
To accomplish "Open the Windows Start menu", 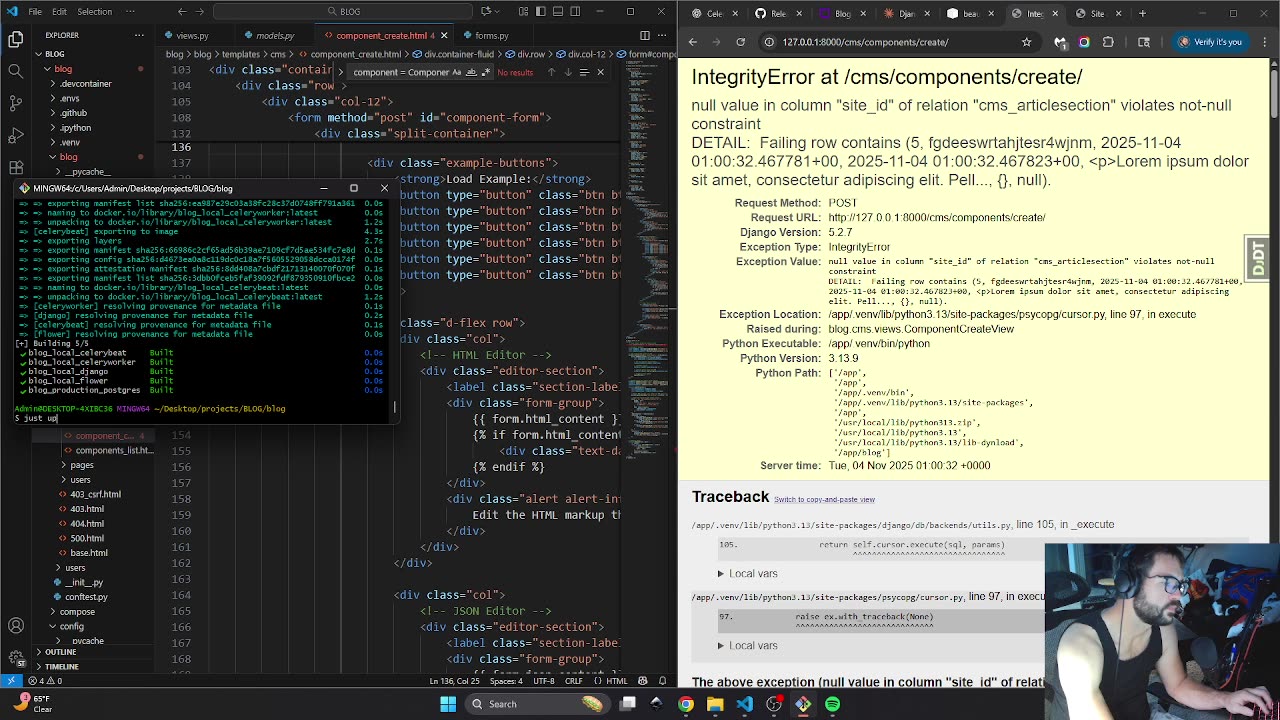I will [448, 704].
